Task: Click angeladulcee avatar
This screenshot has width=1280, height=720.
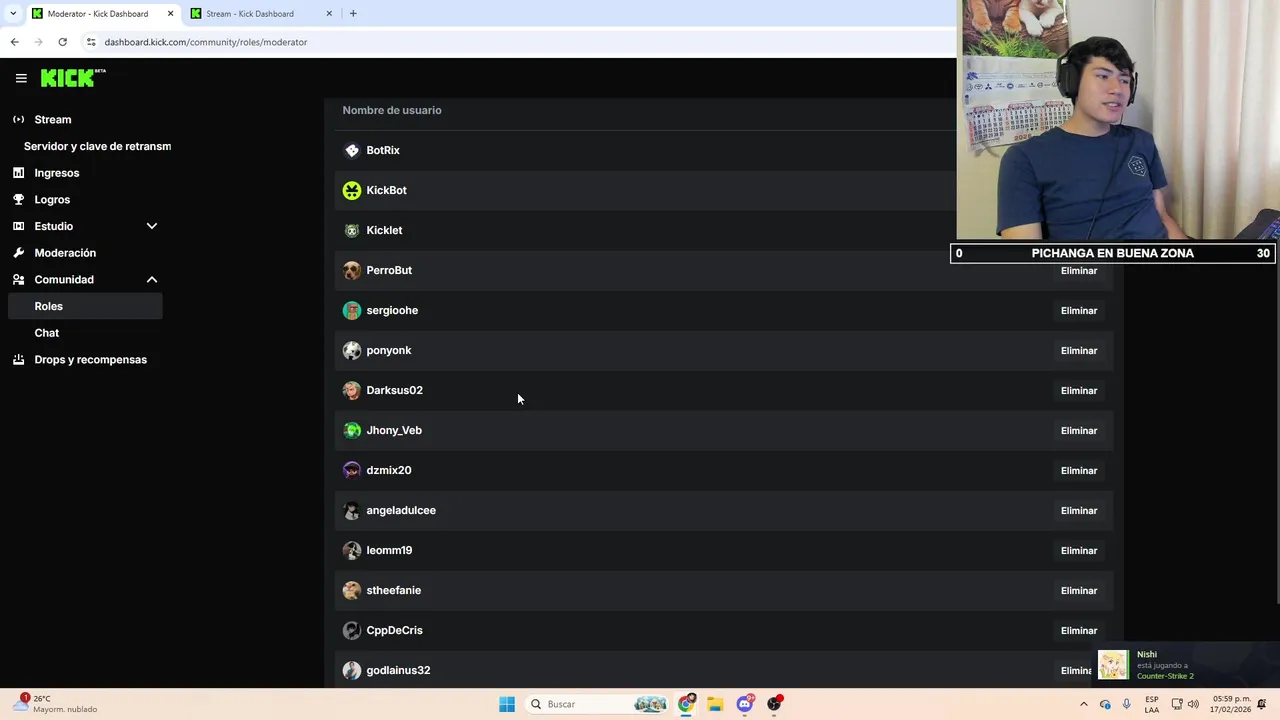Action: [352, 510]
